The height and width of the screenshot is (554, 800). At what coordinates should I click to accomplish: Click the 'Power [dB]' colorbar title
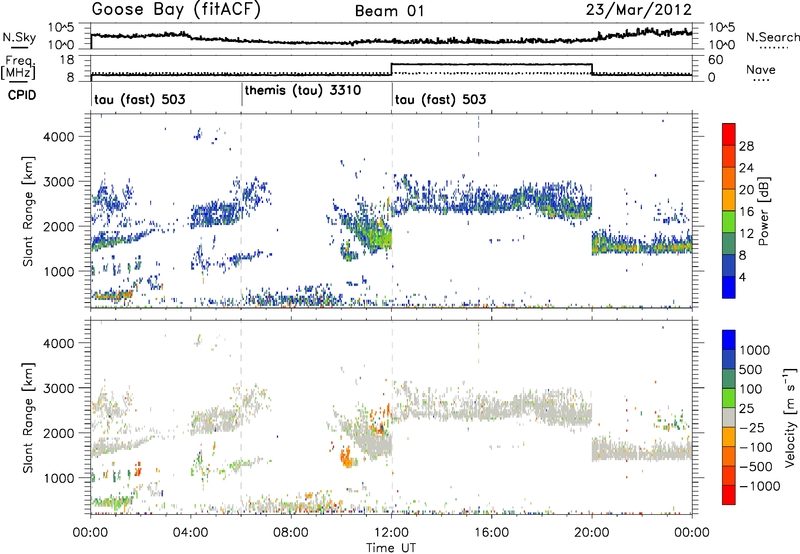point(763,211)
